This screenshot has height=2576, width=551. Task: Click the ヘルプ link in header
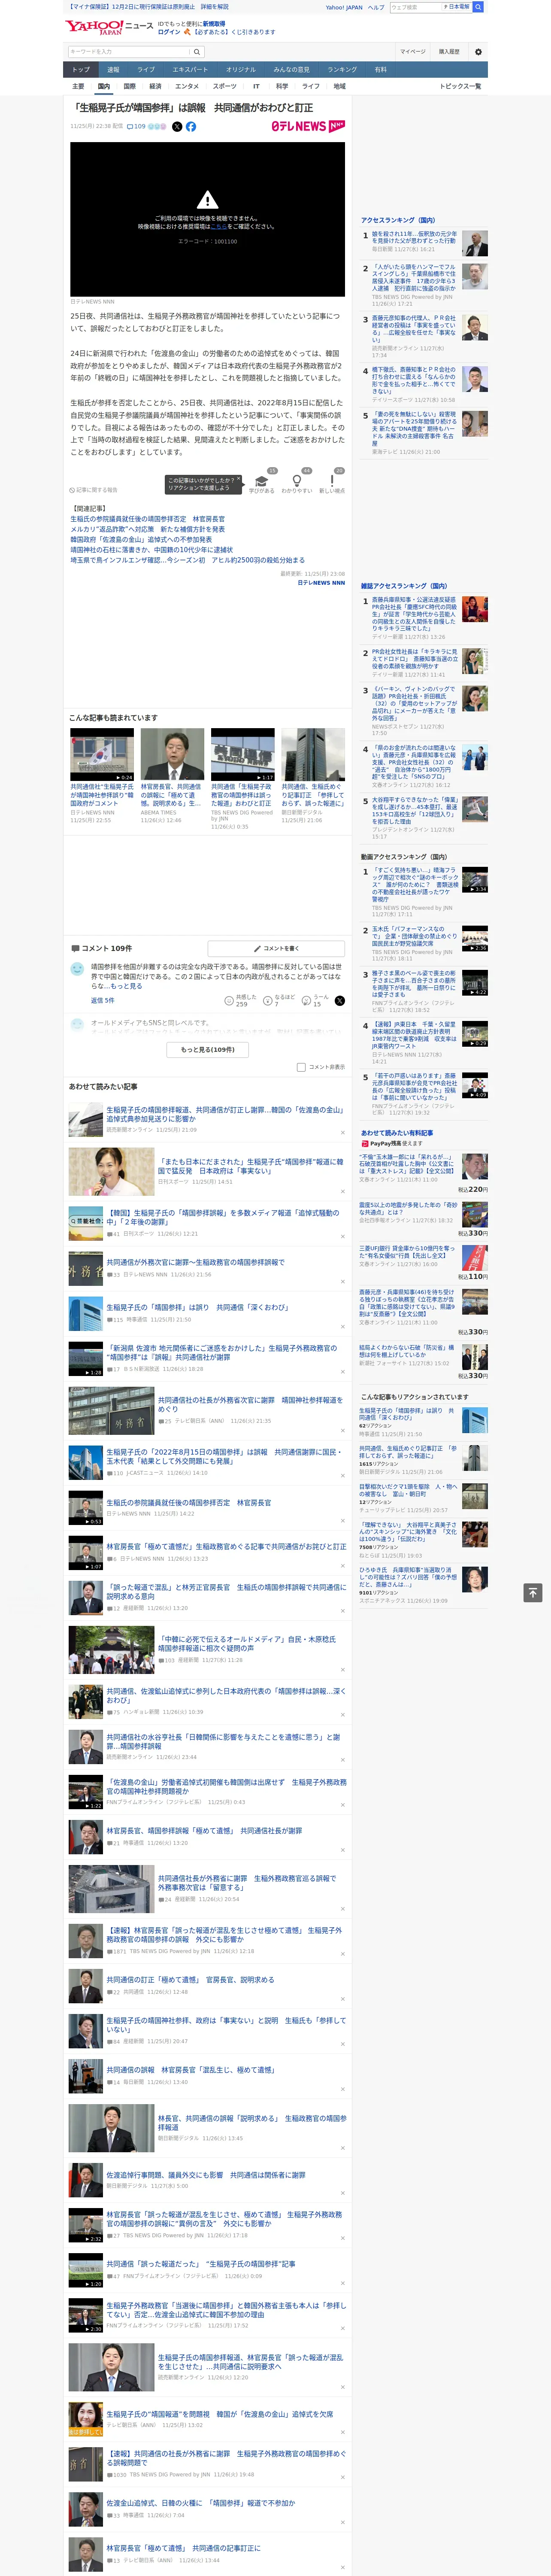tap(375, 7)
